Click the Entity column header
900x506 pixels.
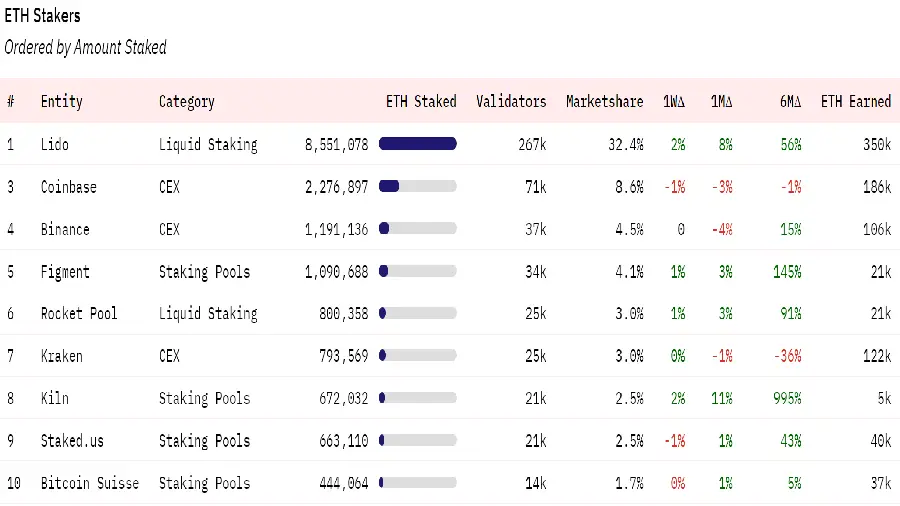[x=61, y=101]
